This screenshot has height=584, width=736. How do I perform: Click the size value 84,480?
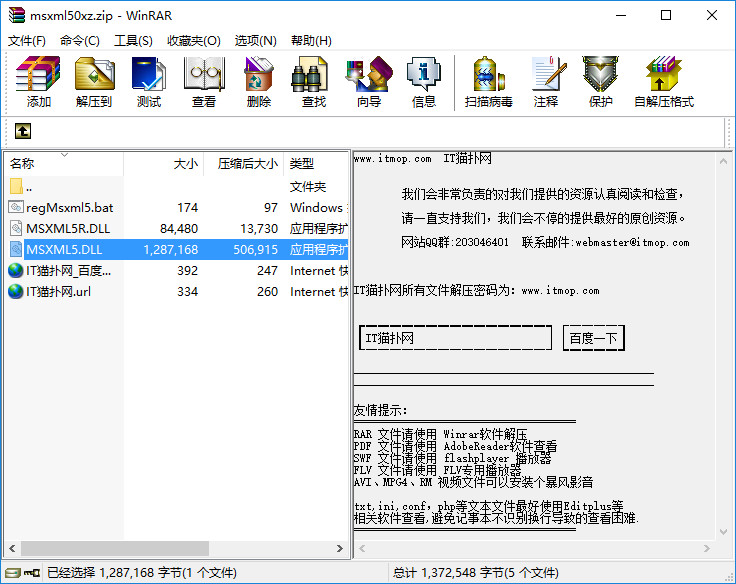[179, 229]
